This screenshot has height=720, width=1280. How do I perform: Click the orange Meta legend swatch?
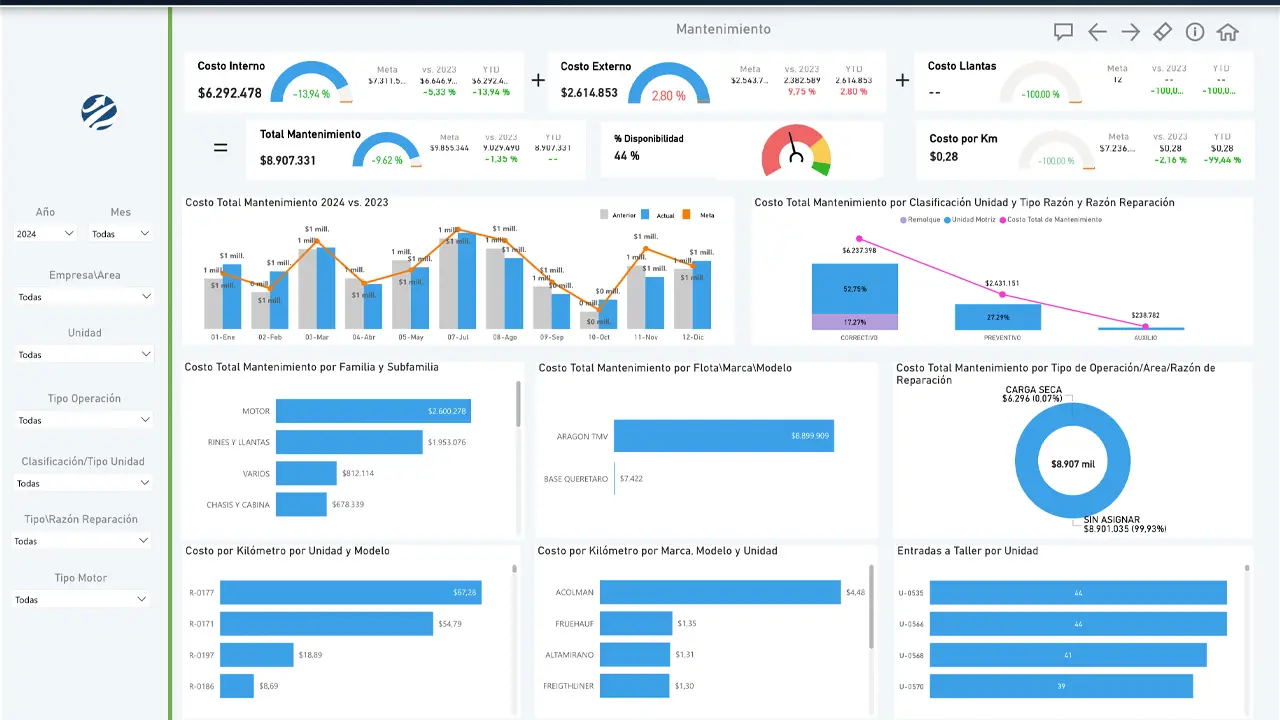point(687,214)
